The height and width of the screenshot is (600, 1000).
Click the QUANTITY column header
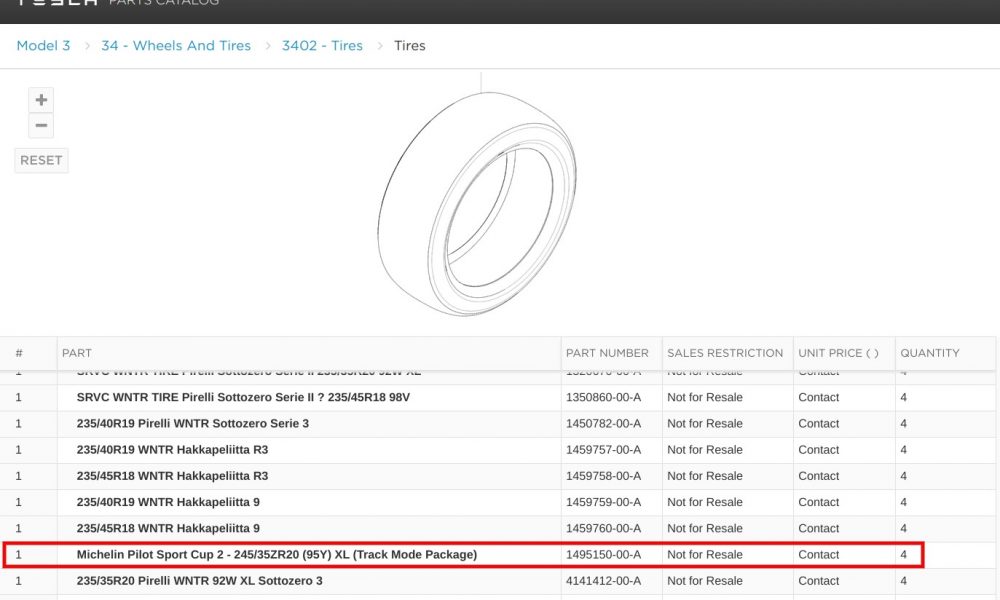click(x=930, y=353)
